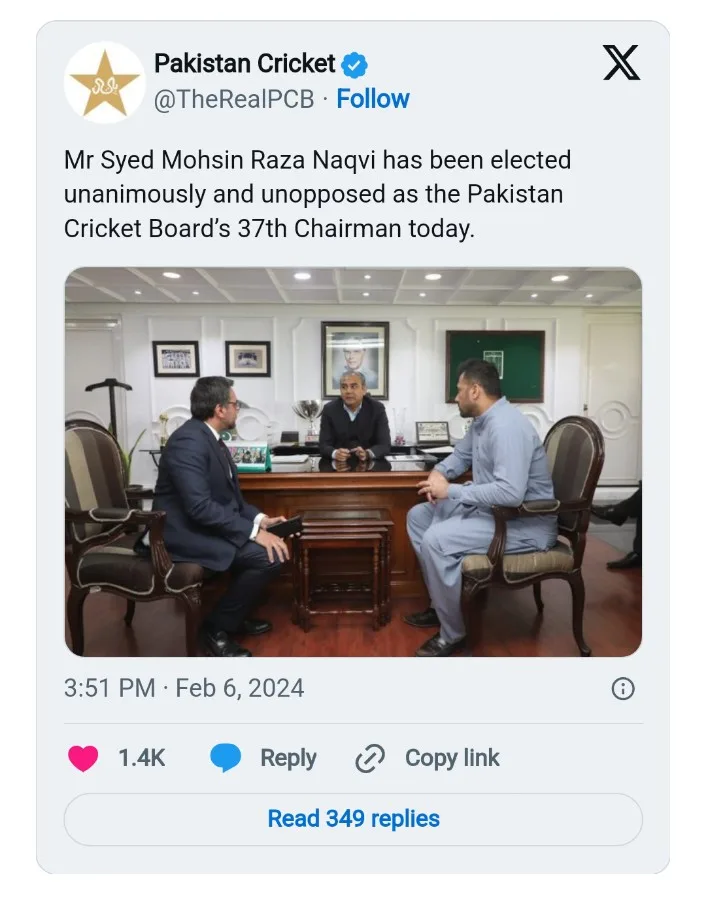
Task: Like the post with the heart icon
Action: pos(83,758)
